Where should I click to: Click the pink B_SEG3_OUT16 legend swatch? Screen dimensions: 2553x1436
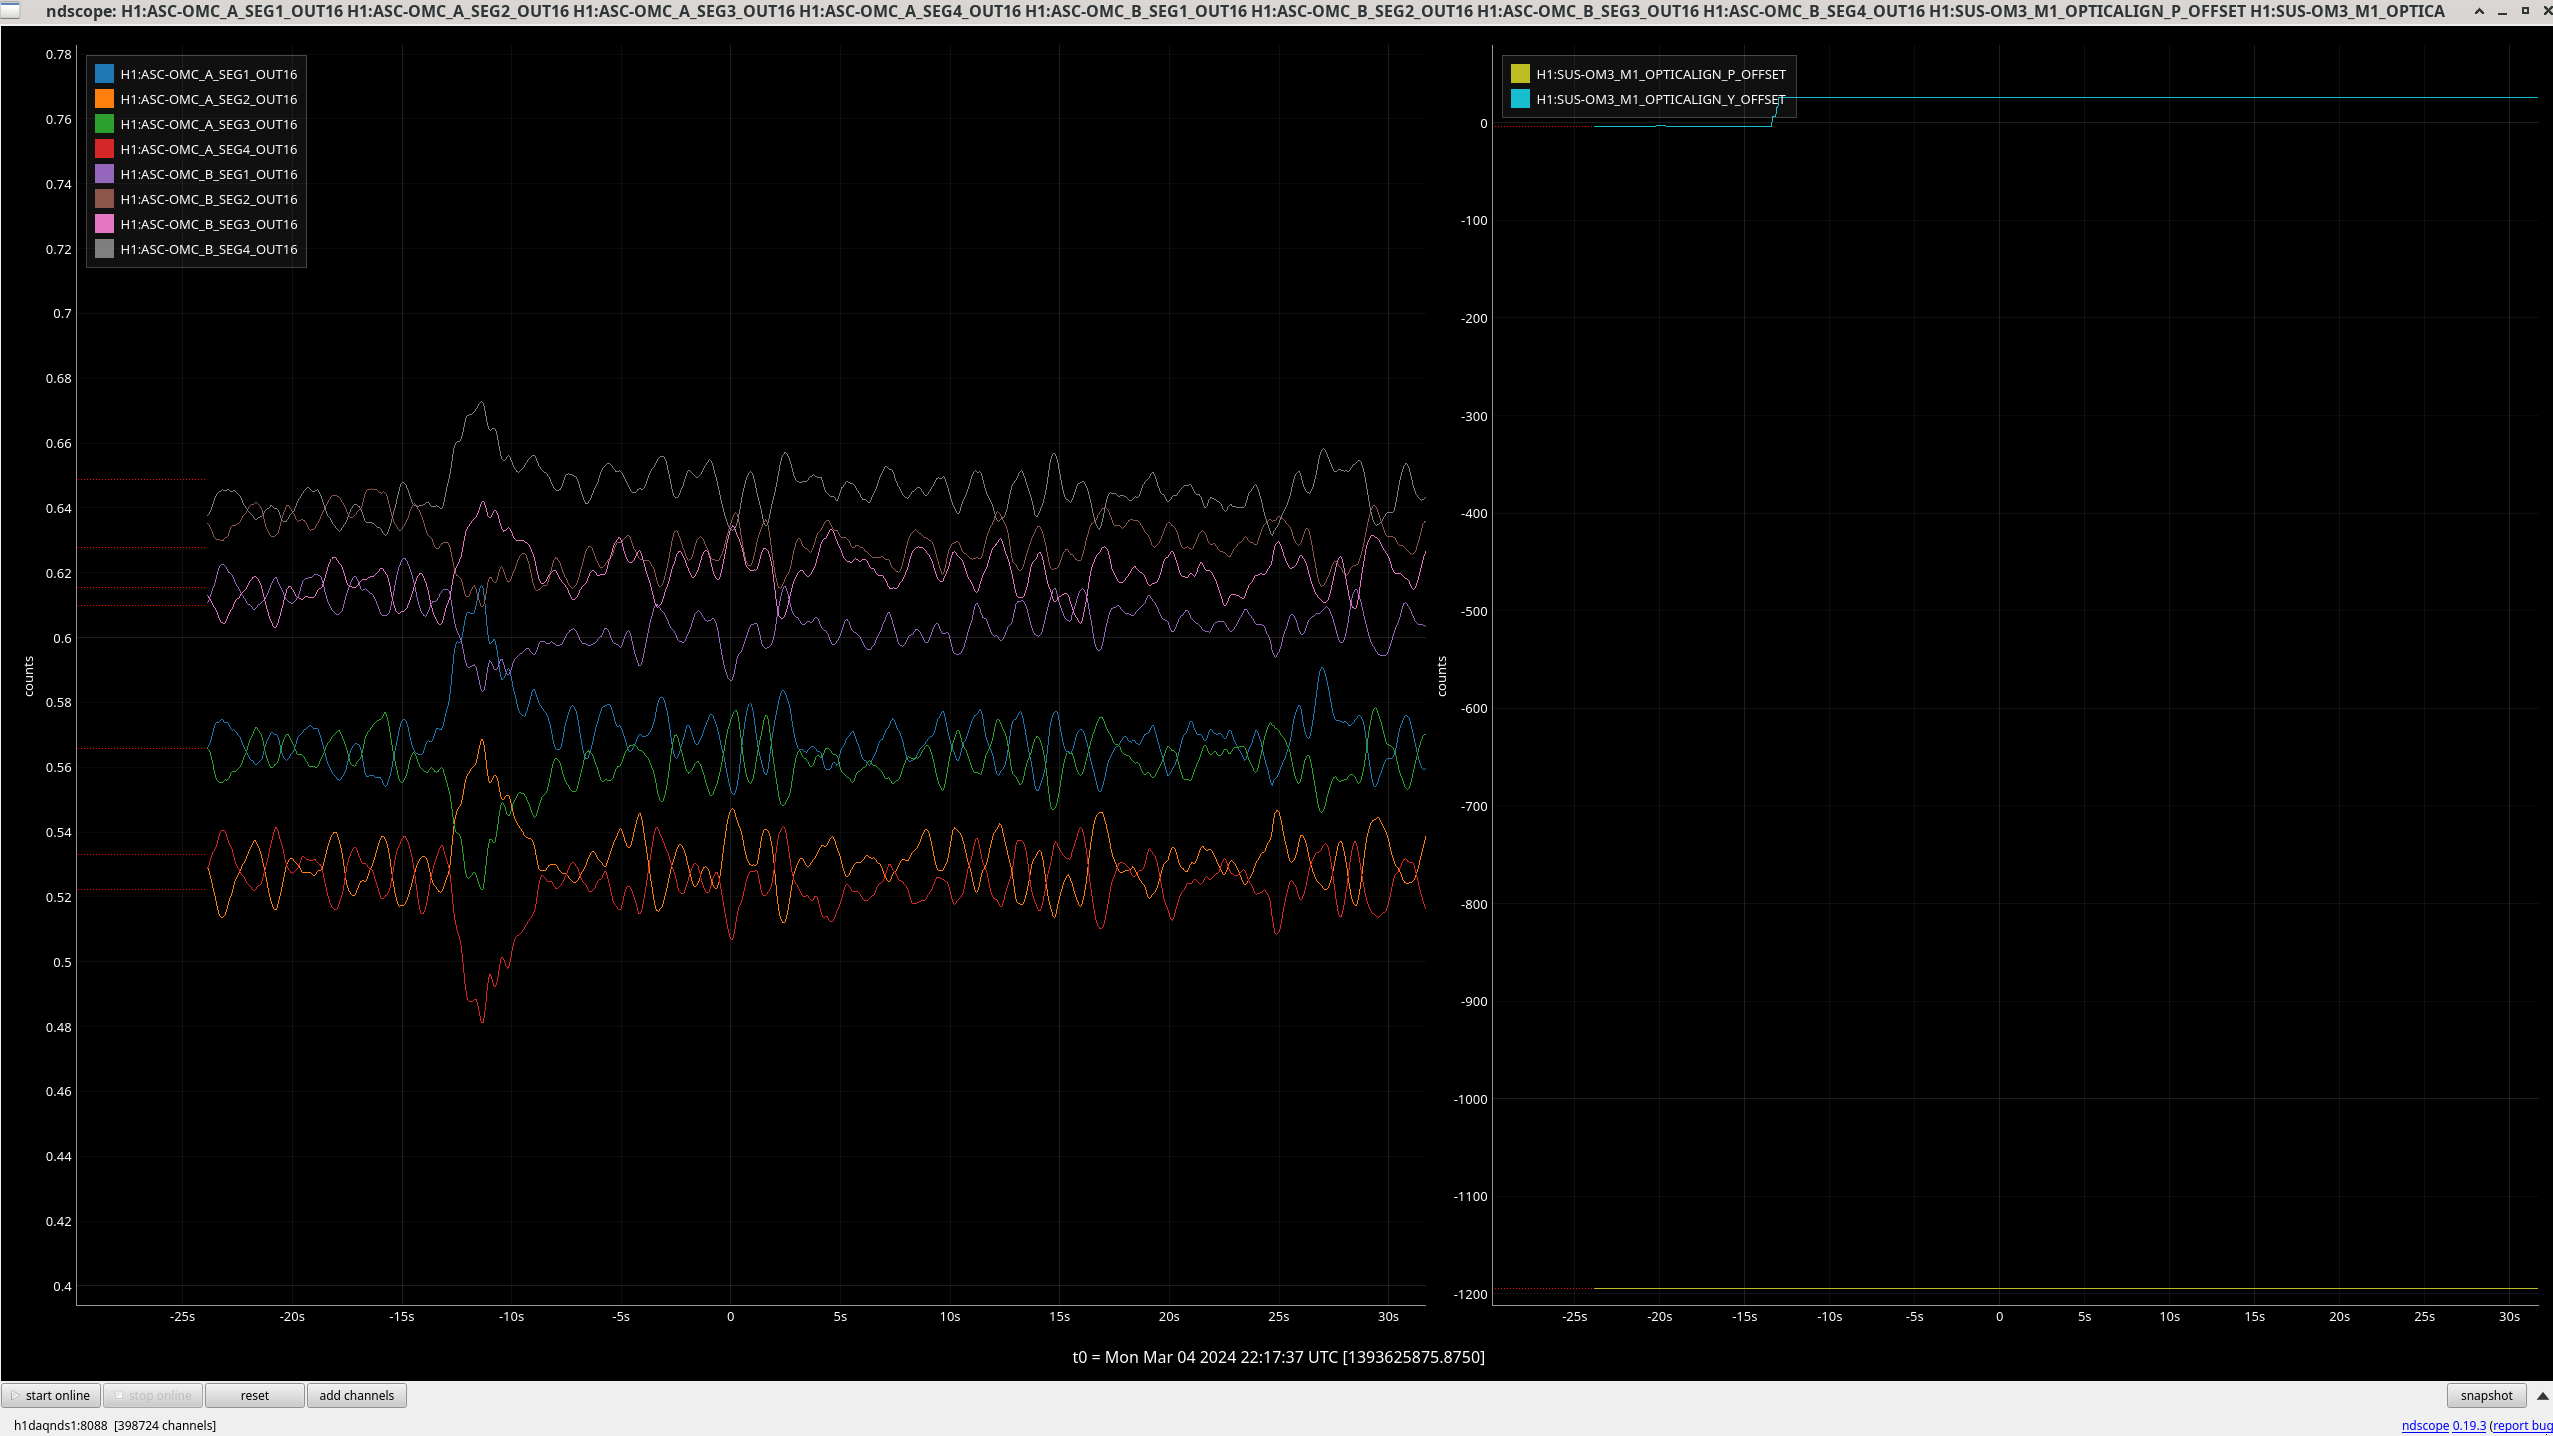[x=104, y=224]
